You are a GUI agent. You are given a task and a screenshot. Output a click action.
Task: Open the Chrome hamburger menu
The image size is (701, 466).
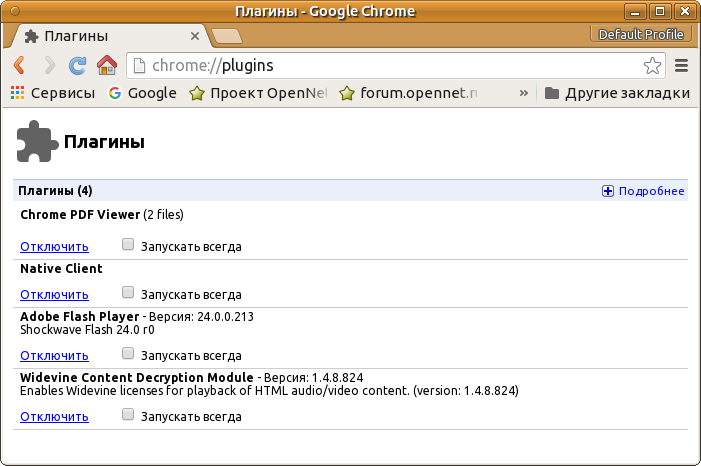[x=681, y=66]
